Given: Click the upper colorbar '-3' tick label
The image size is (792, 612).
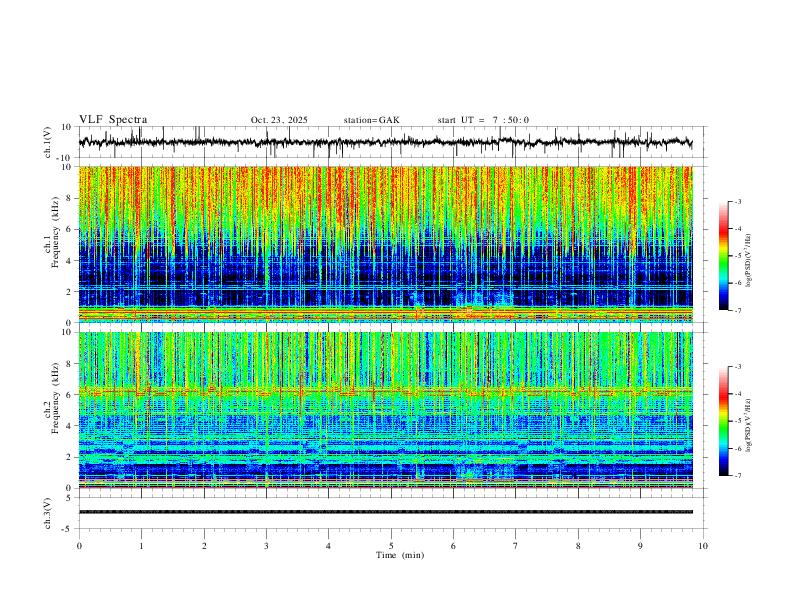Looking at the screenshot, I should click(737, 201).
